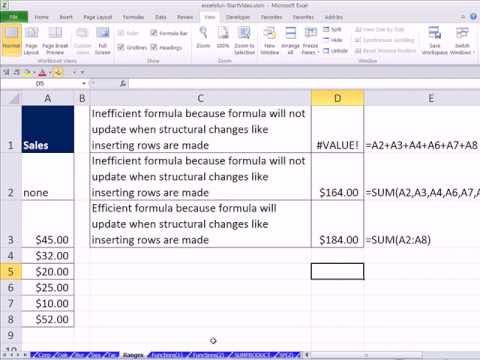The image size is (480, 360).
Task: Minimize the ribbon arrow
Action: click(x=463, y=17)
